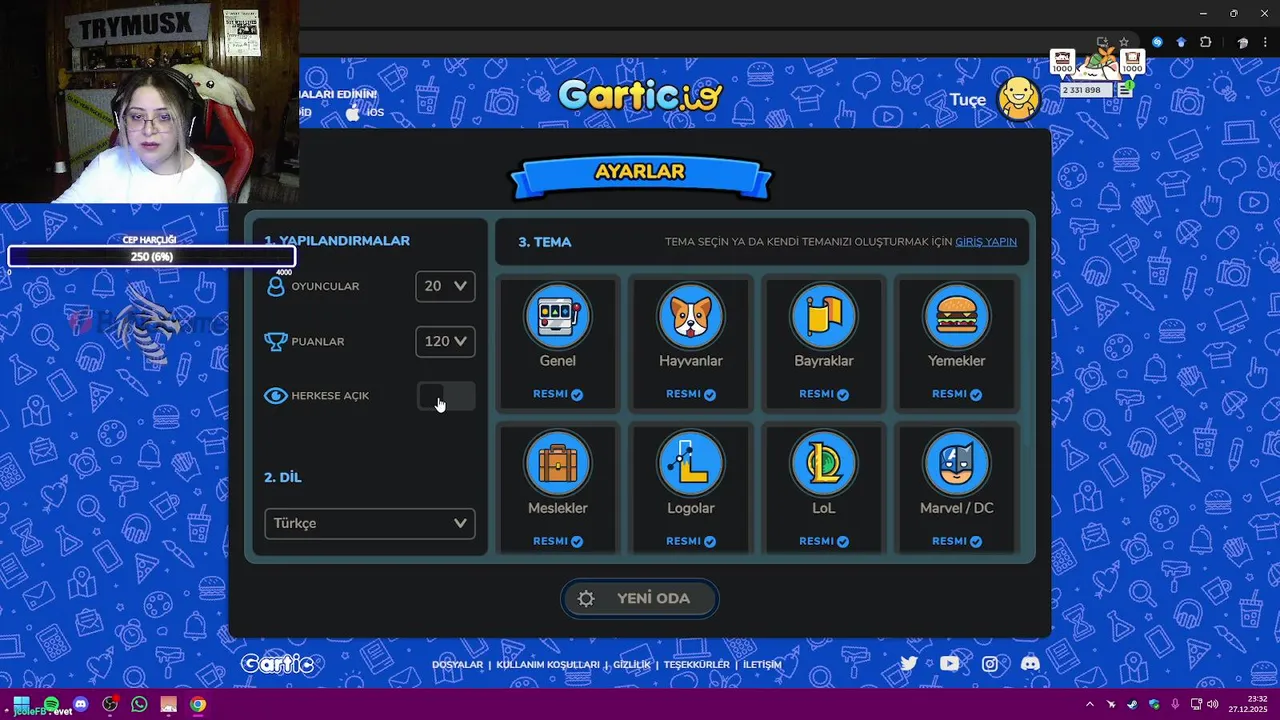This screenshot has height=720, width=1280.
Task: Switch to Chrome in the taskbar
Action: coord(198,704)
